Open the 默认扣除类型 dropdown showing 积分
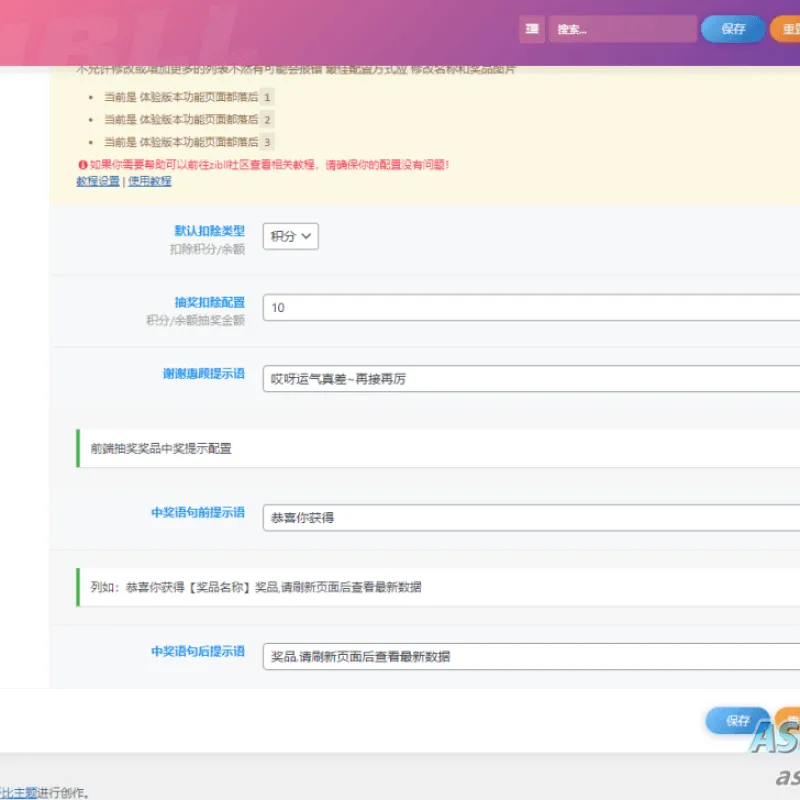 290,236
